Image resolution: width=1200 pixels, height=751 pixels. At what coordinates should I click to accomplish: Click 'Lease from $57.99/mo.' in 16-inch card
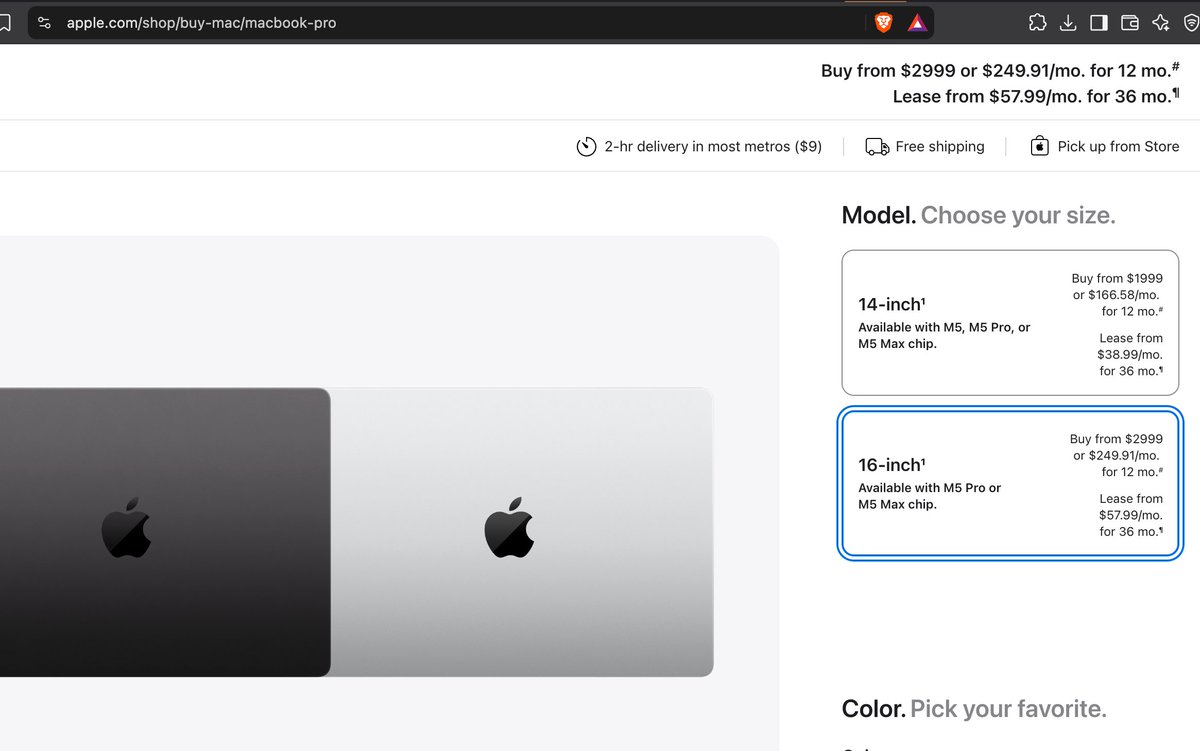tap(1131, 507)
